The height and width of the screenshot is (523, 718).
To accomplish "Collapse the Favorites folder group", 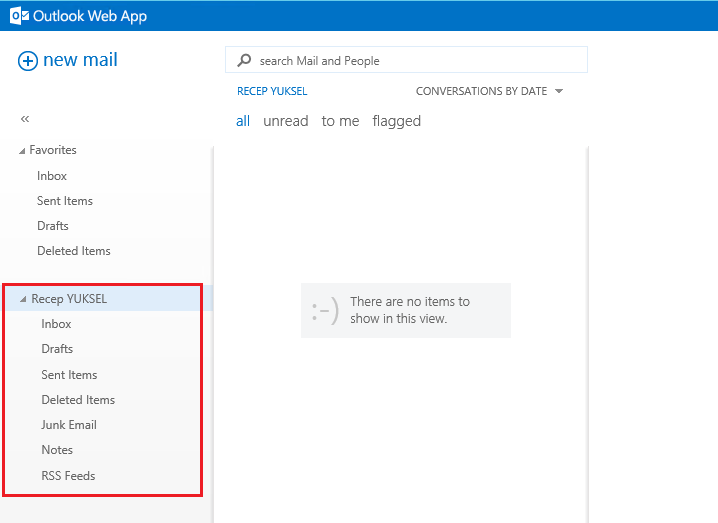I will [x=22, y=151].
